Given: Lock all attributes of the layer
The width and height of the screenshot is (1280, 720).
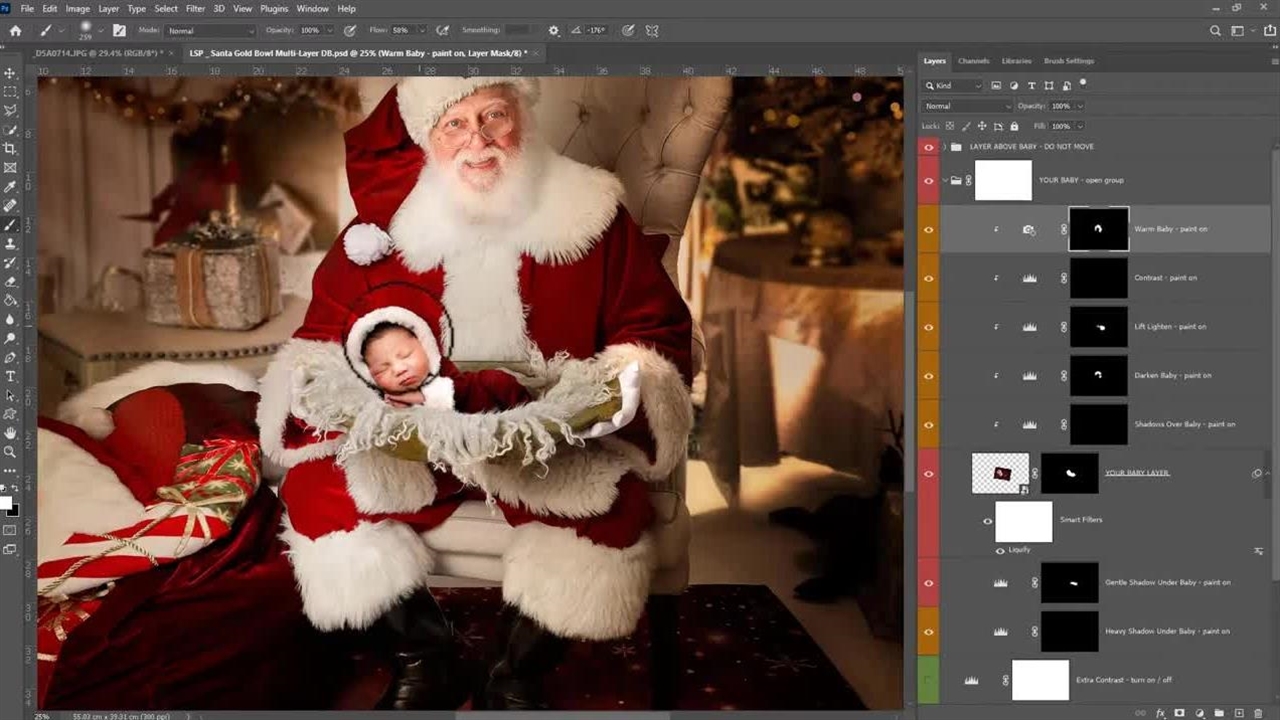Looking at the screenshot, I should point(1014,126).
